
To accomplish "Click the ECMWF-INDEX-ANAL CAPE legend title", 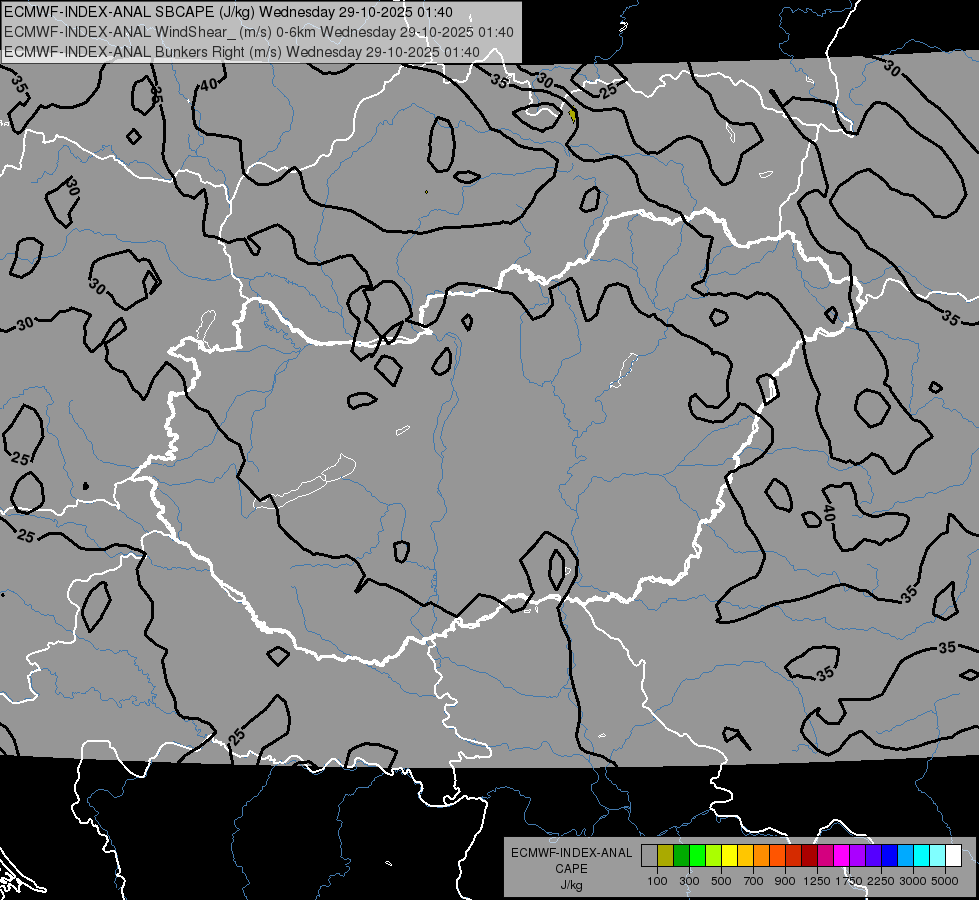I will pyautogui.click(x=571, y=860).
